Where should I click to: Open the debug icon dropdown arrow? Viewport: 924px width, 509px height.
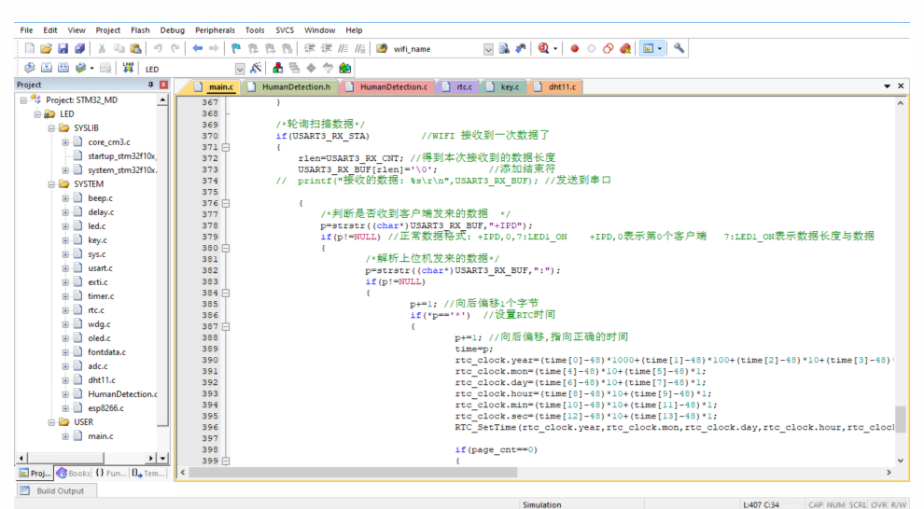555,49
